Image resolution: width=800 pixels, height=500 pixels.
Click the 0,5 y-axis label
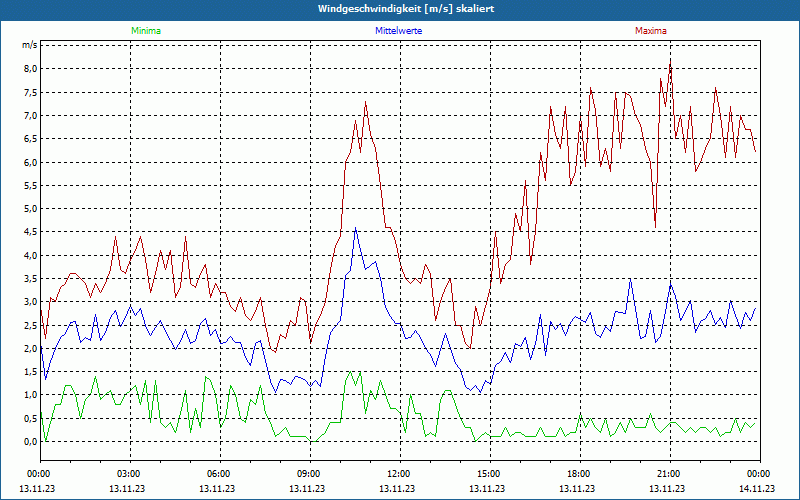point(31,418)
